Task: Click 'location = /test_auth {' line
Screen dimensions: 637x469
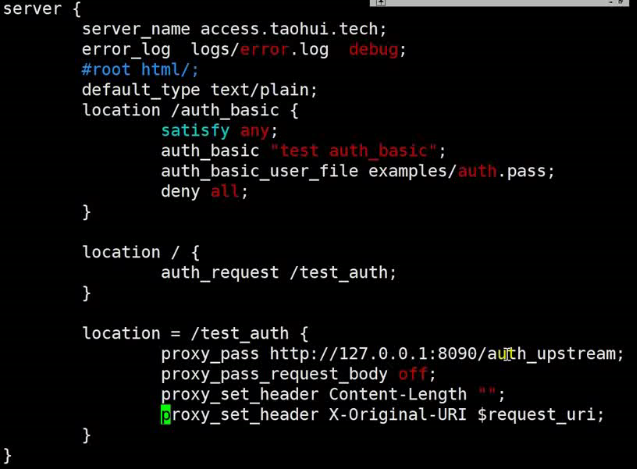Action: [195, 334]
